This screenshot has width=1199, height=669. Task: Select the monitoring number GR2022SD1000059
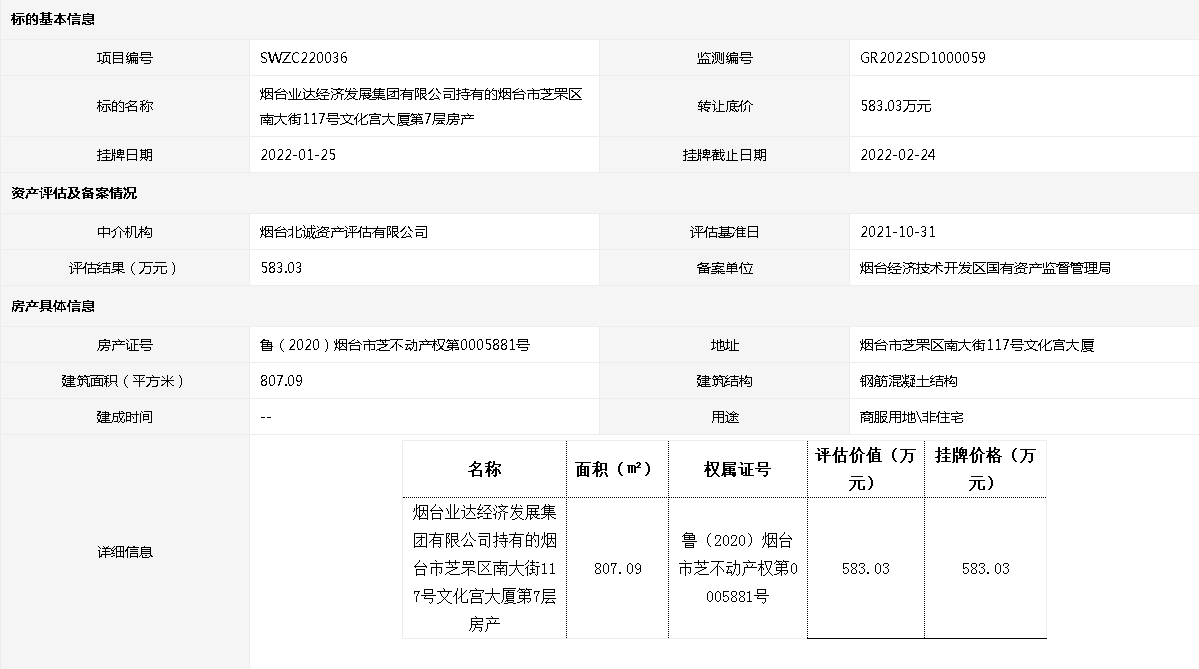click(922, 58)
